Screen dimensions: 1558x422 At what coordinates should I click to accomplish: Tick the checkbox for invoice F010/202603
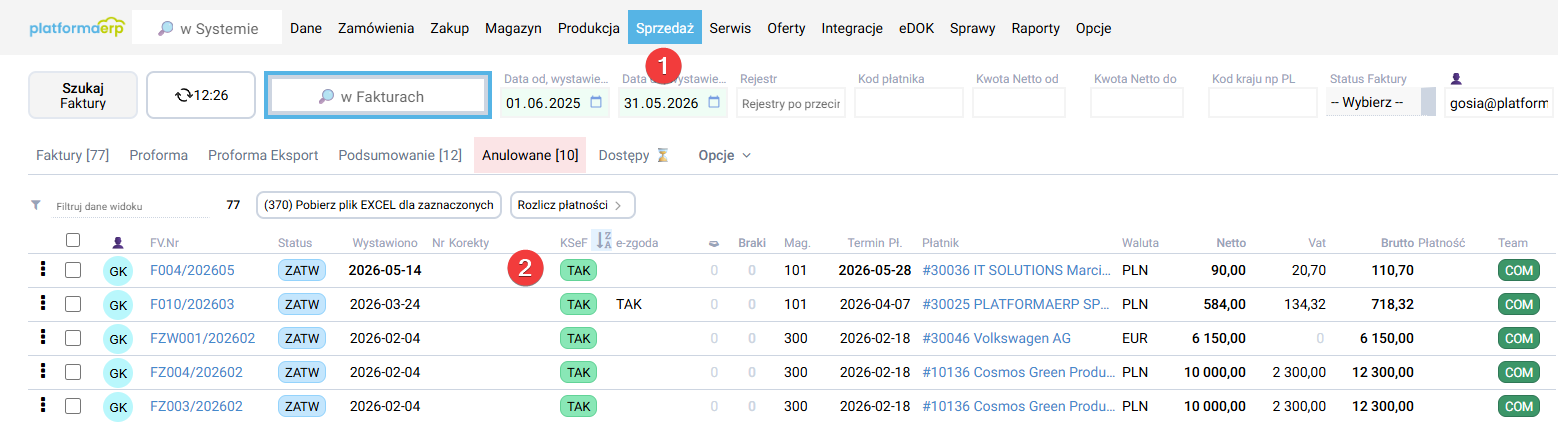click(72, 304)
